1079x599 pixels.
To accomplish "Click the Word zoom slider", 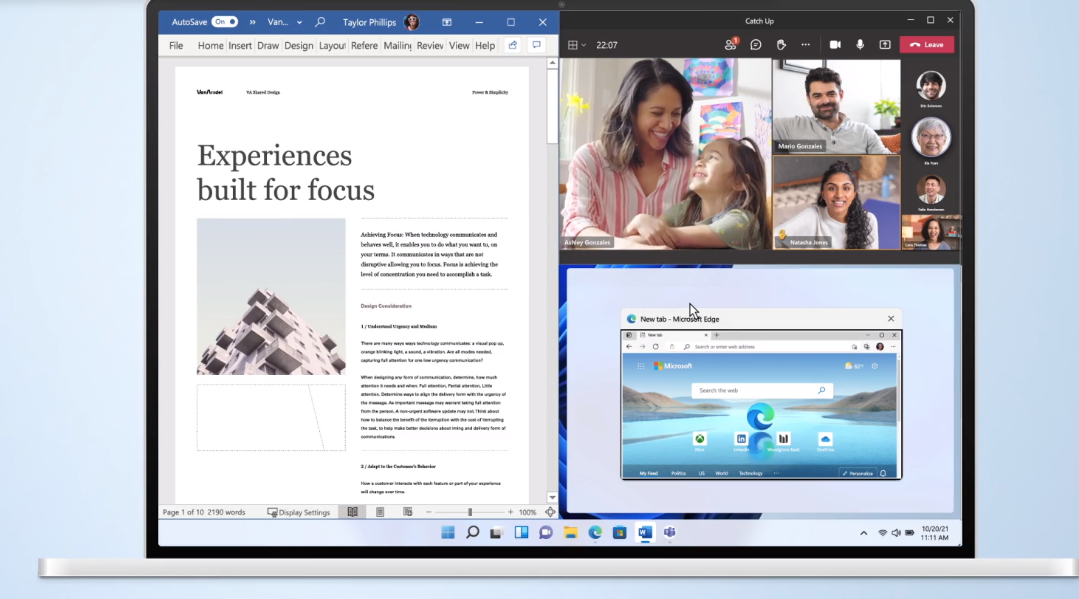I will (x=470, y=512).
